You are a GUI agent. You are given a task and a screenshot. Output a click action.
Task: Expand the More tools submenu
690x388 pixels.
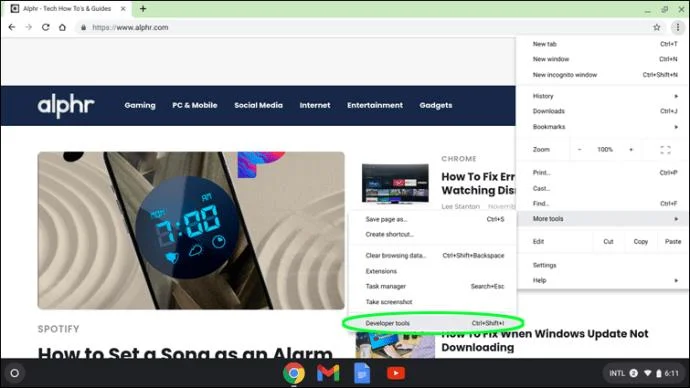click(x=603, y=219)
